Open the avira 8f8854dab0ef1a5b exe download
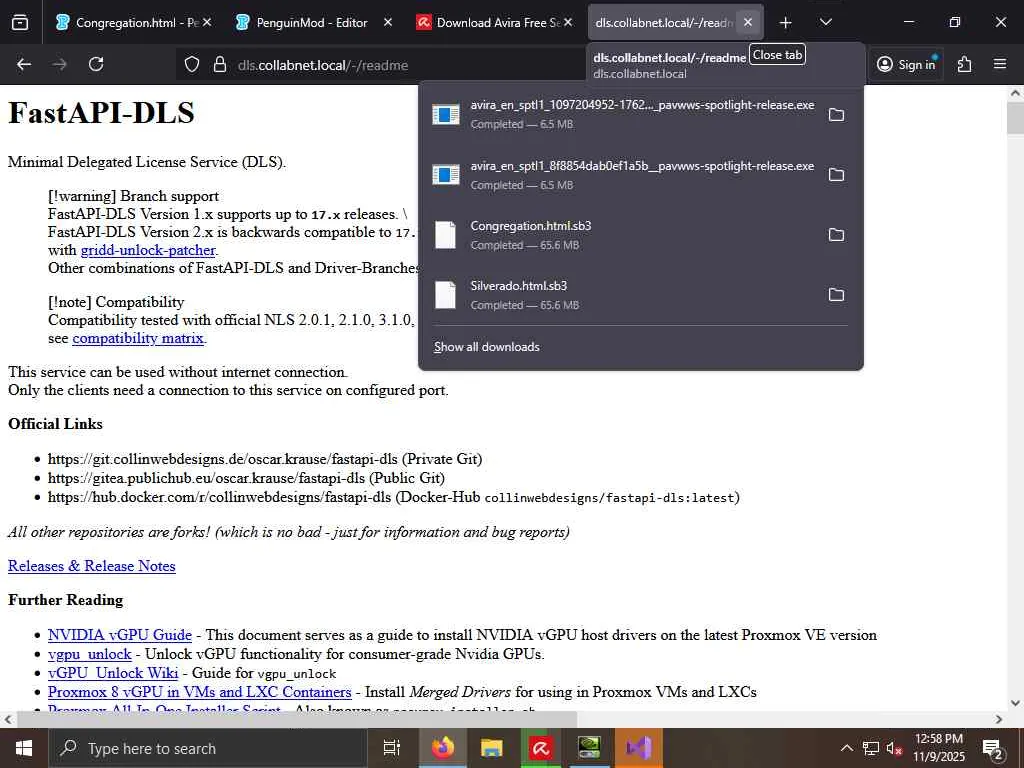This screenshot has width=1024, height=768. click(623, 175)
